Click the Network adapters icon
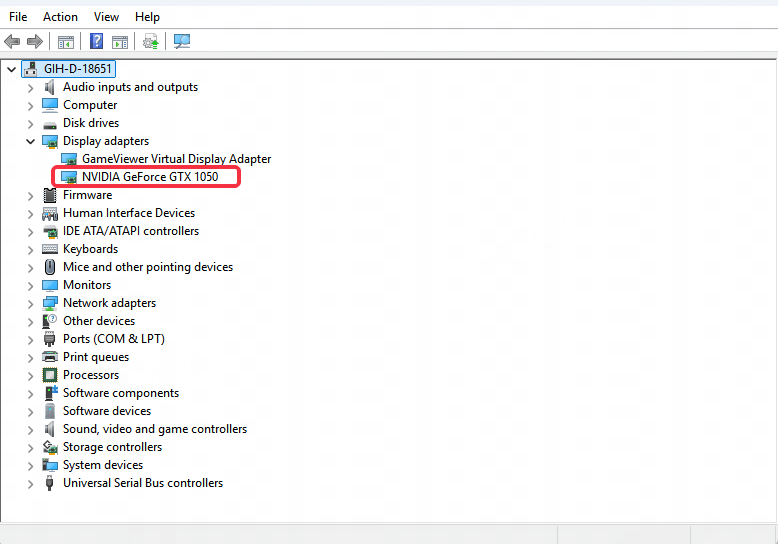Image resolution: width=778 pixels, height=544 pixels. click(x=50, y=303)
